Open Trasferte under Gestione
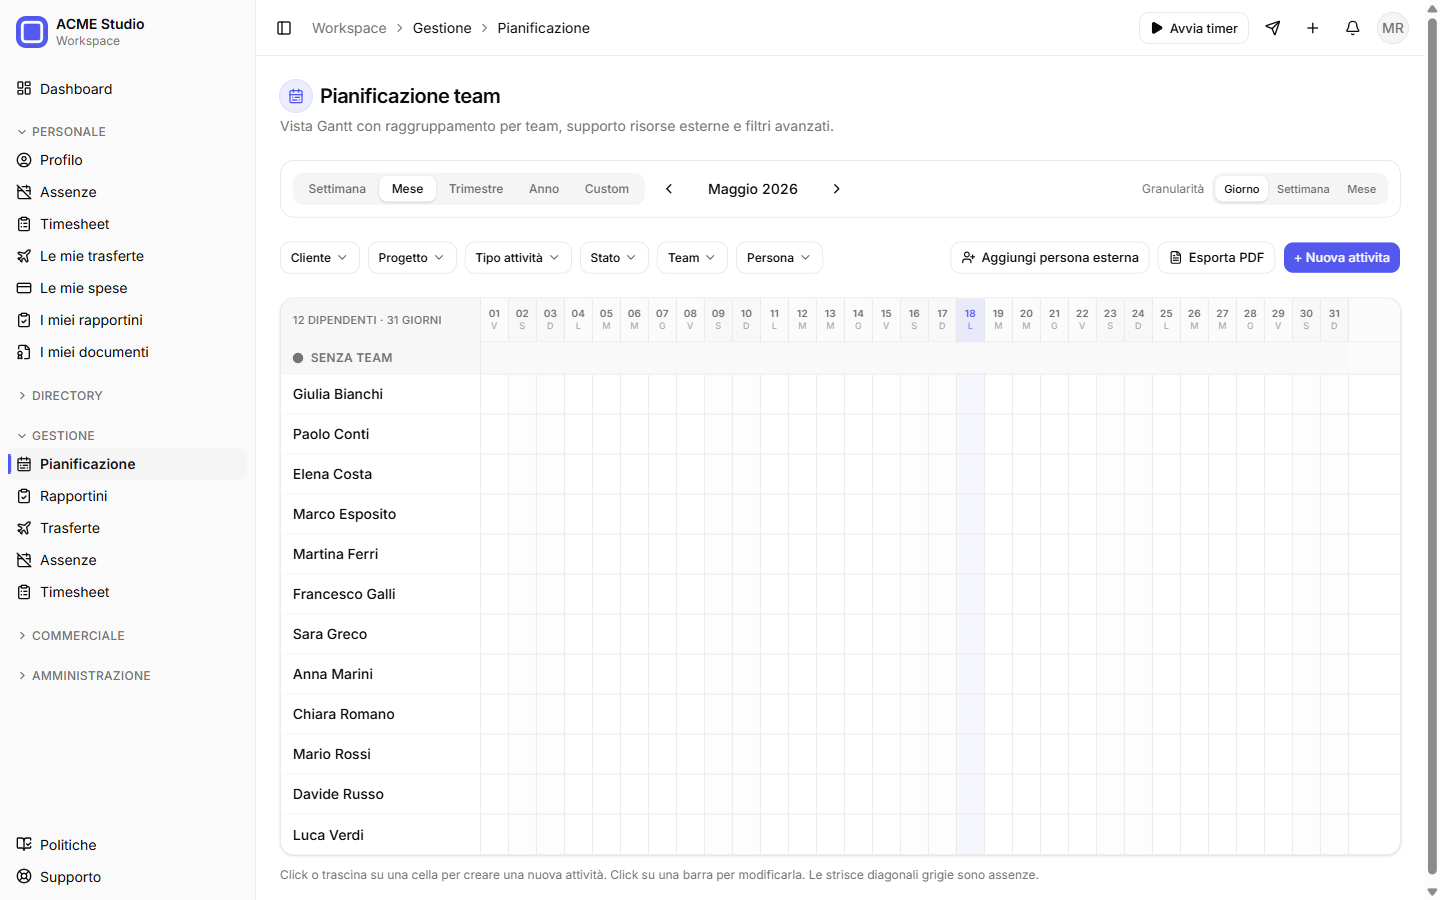This screenshot has width=1440, height=900. [x=127, y=528]
